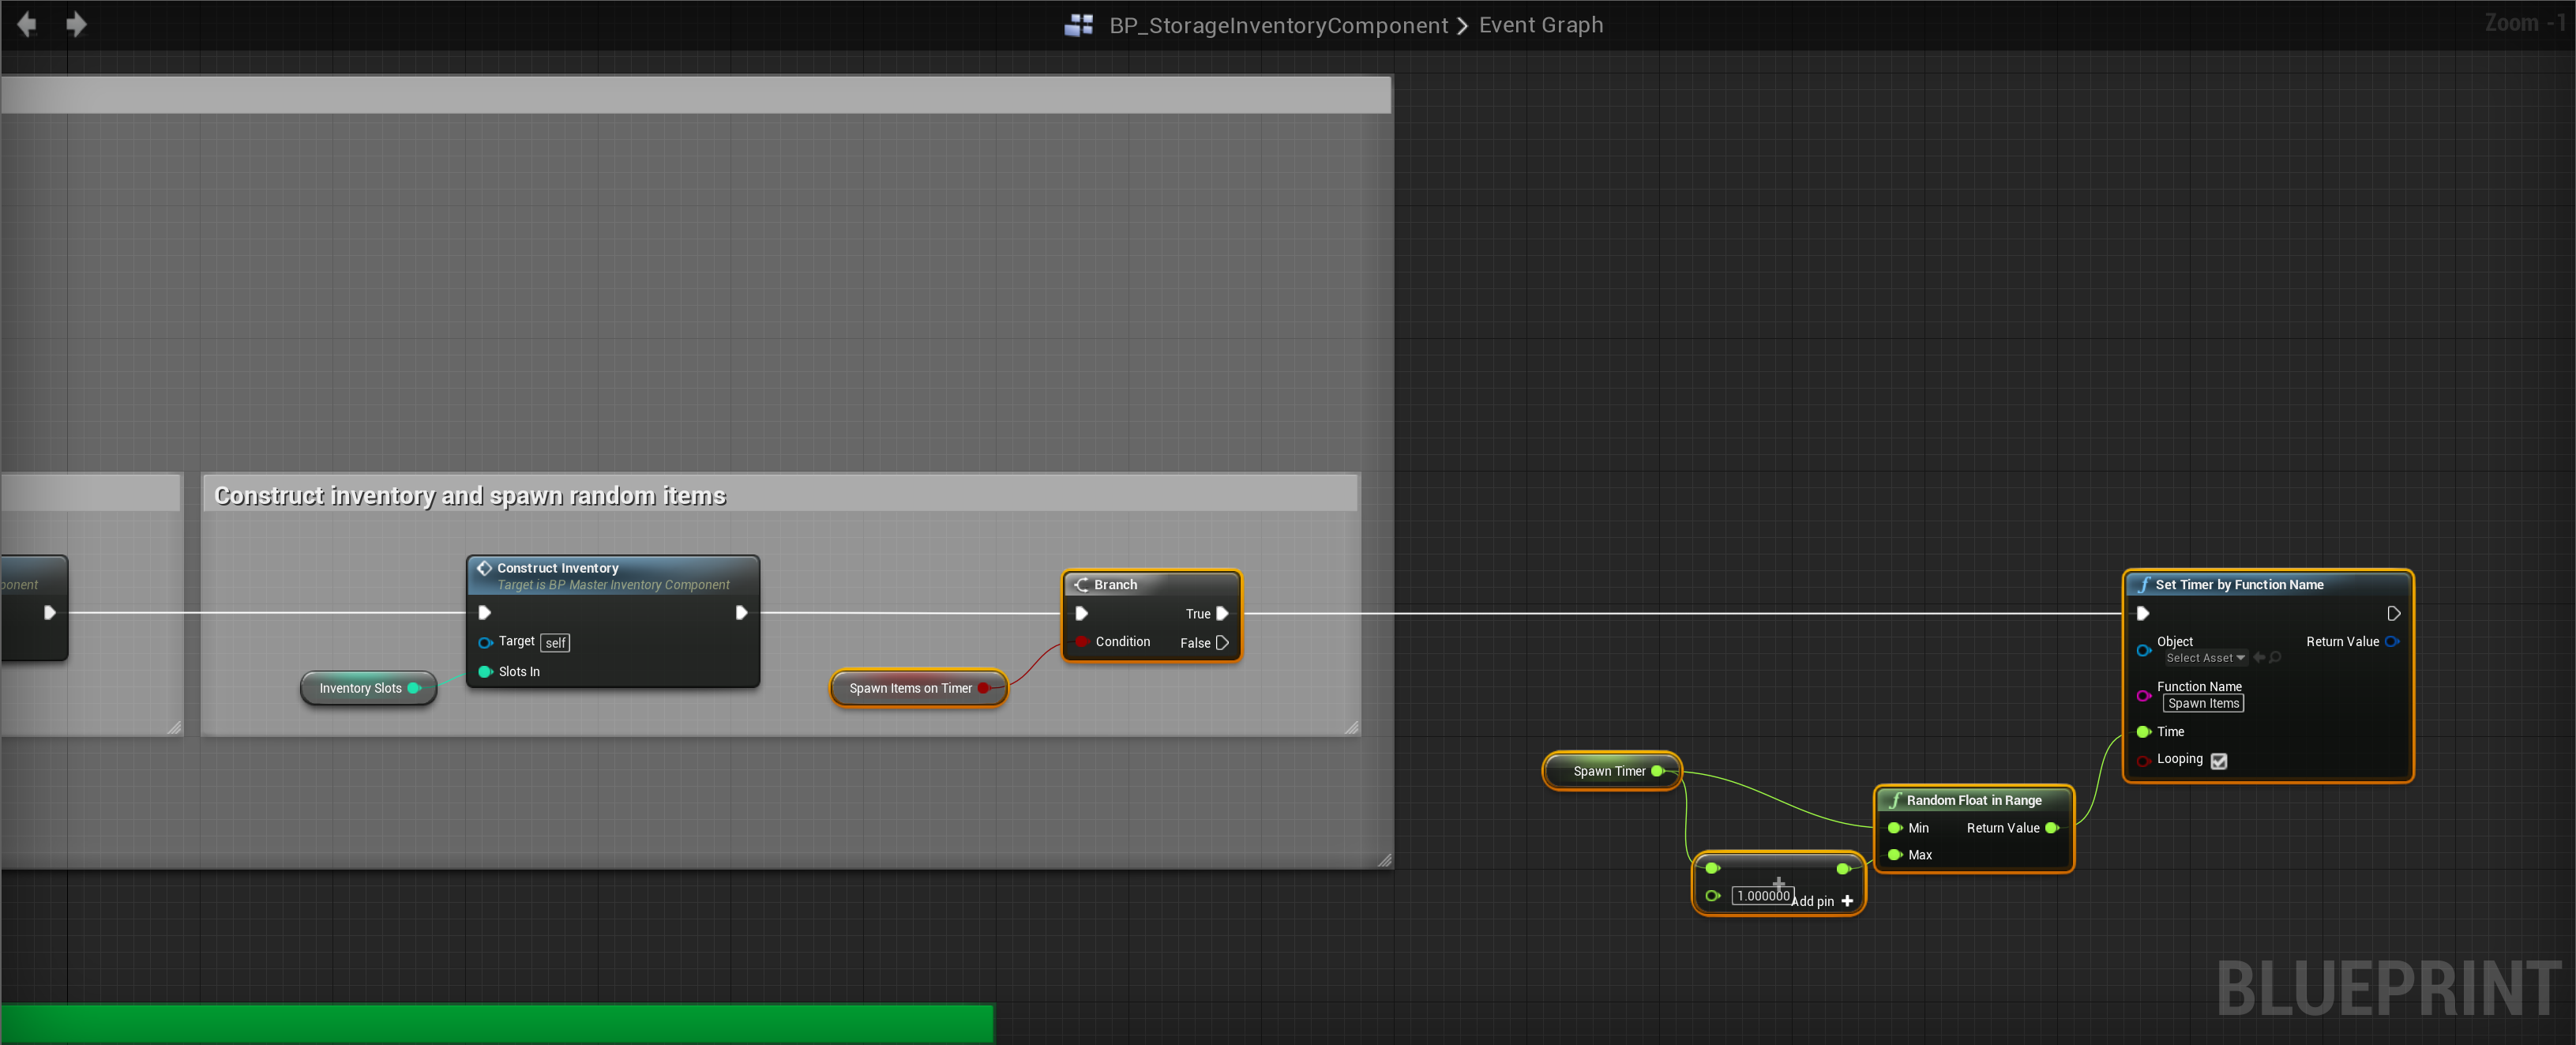
Task: Click resize handle of construct inventory comment
Action: click(1351, 727)
